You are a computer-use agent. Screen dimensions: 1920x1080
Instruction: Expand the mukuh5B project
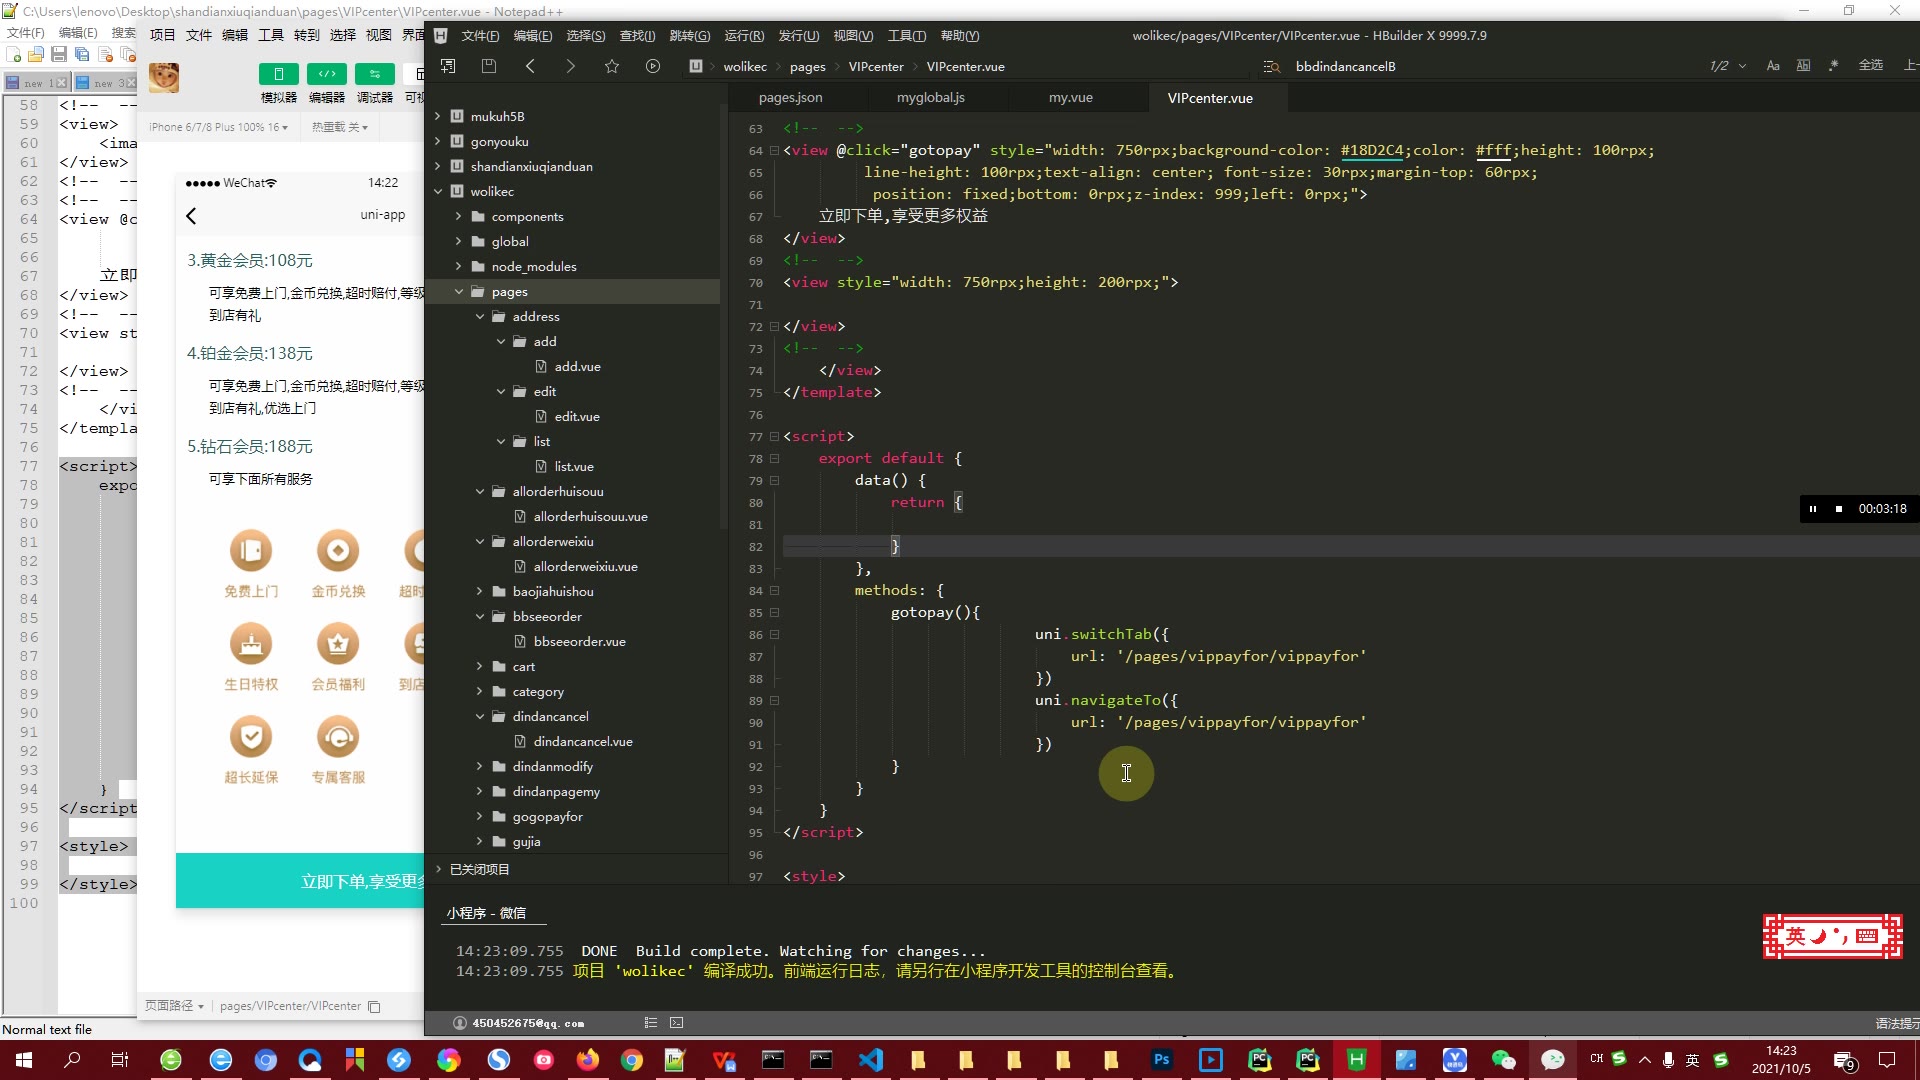pyautogui.click(x=437, y=116)
